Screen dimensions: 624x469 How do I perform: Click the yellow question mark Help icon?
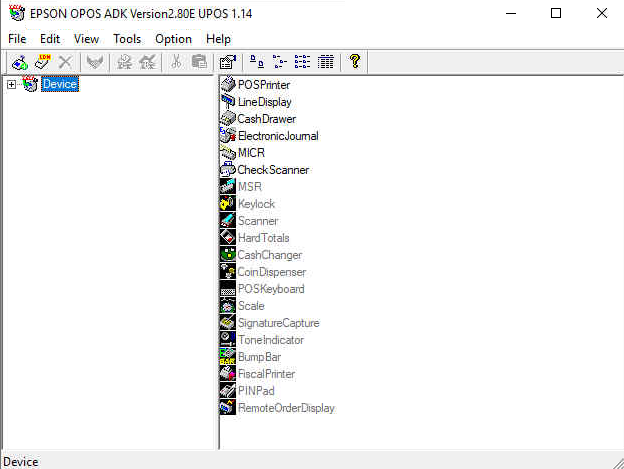tap(355, 61)
